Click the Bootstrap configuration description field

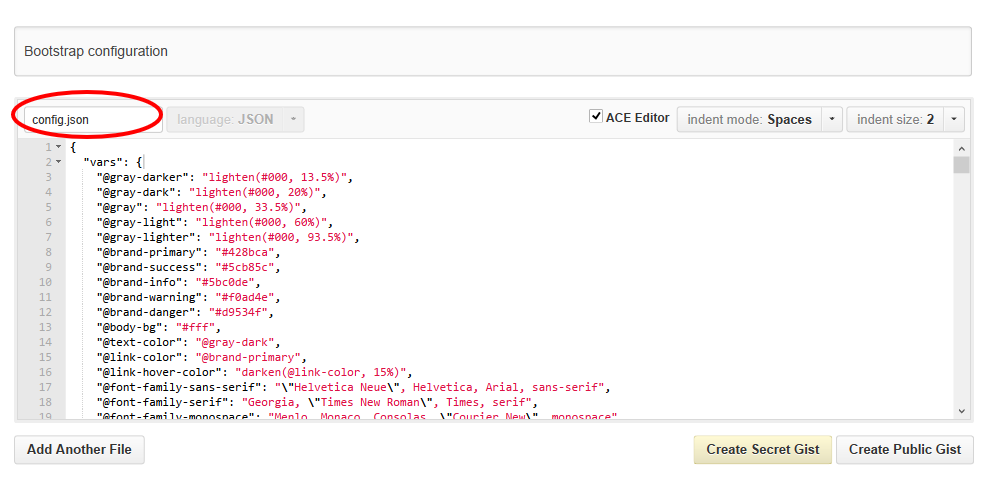(x=492, y=51)
